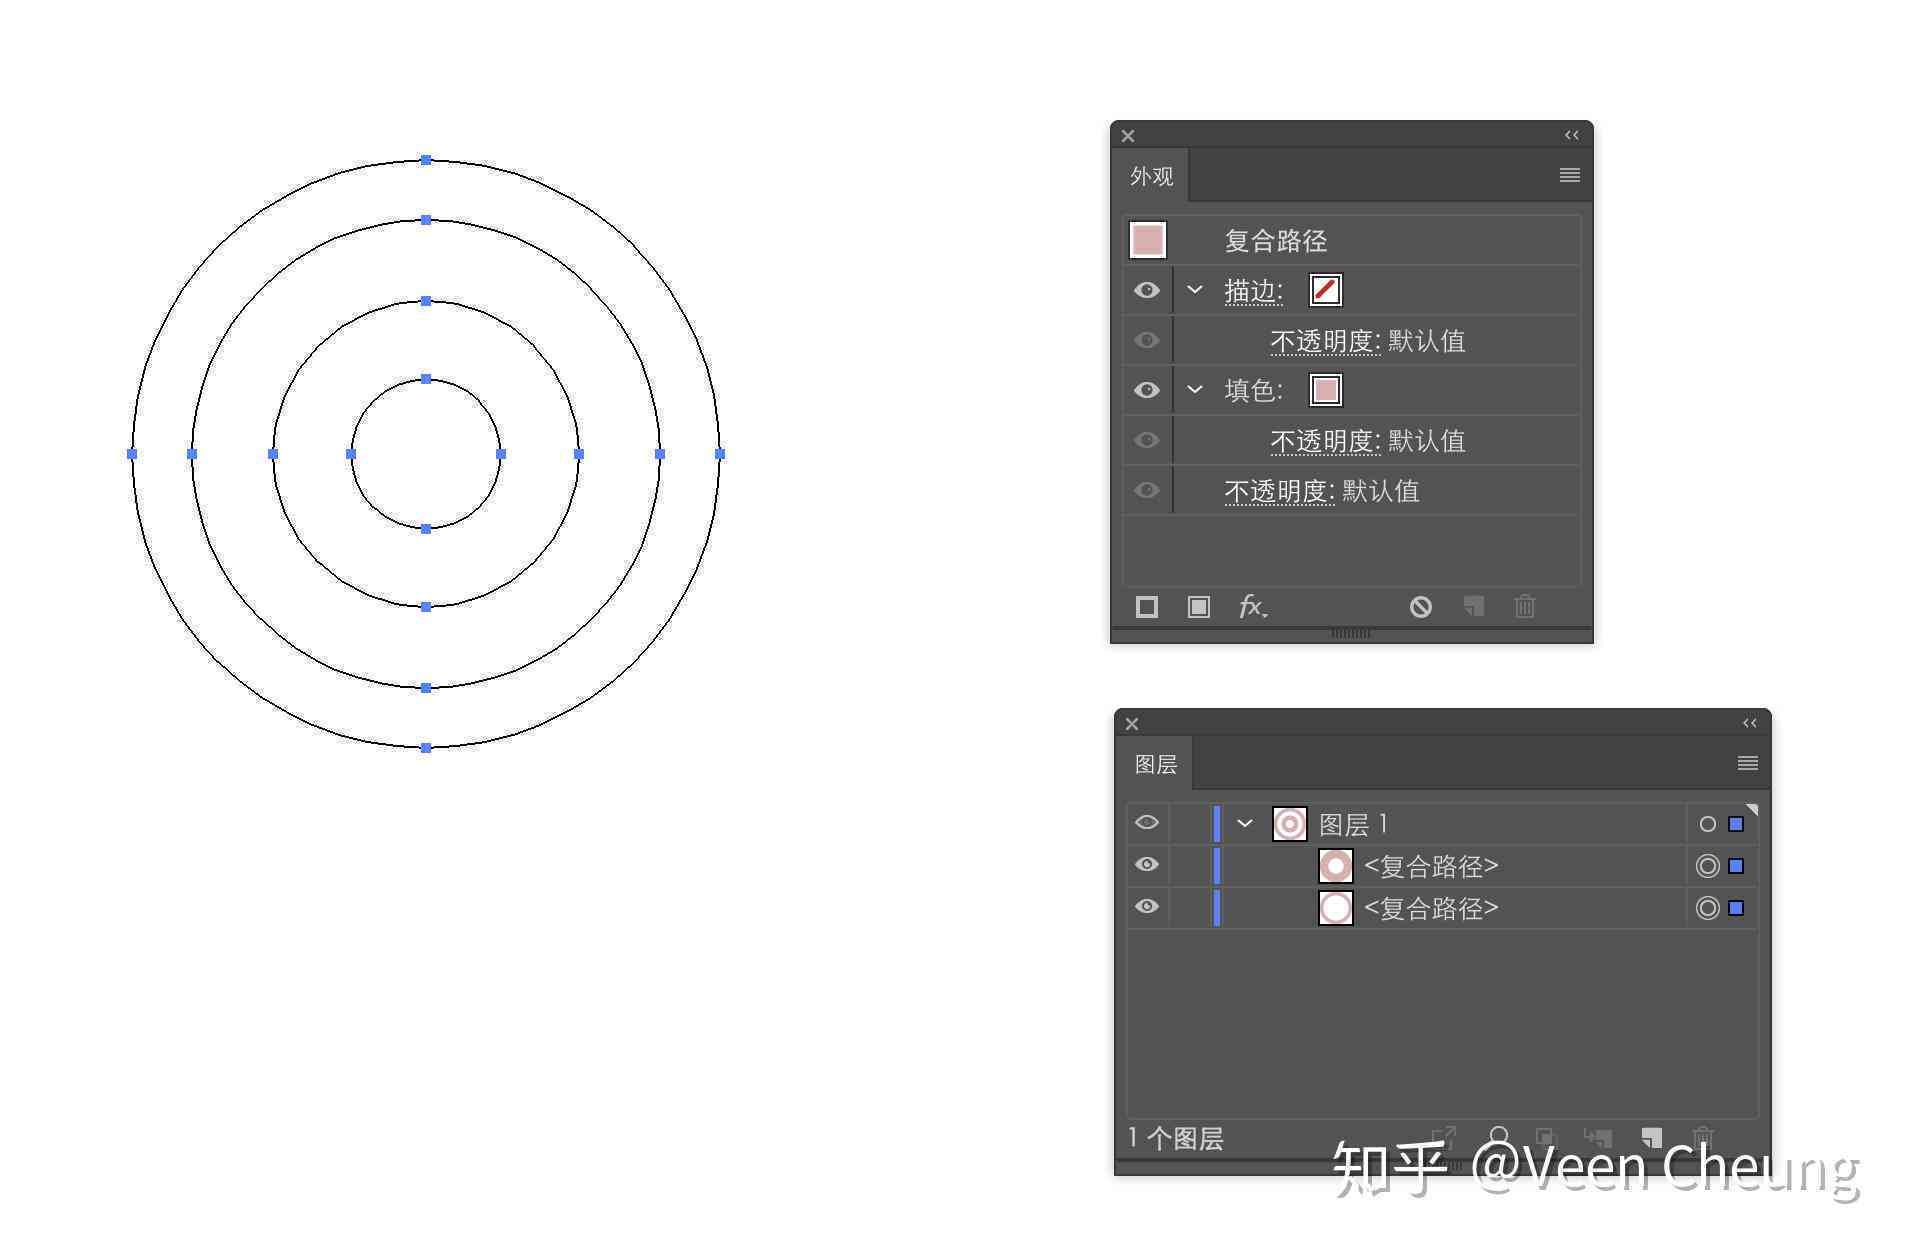Toggle eye for opacity under 描边
This screenshot has height=1256, width=1908.
(1147, 340)
